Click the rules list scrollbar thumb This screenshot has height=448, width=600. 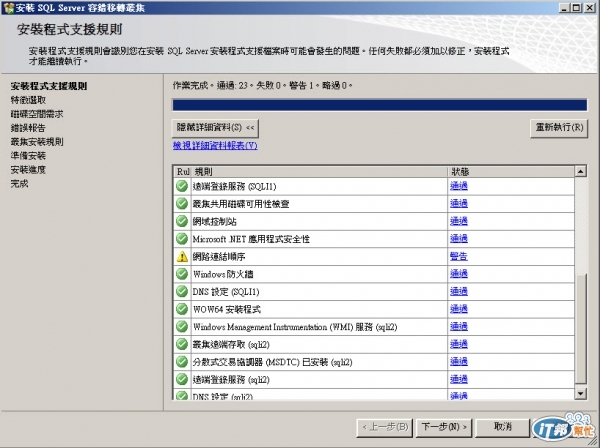click(x=580, y=328)
